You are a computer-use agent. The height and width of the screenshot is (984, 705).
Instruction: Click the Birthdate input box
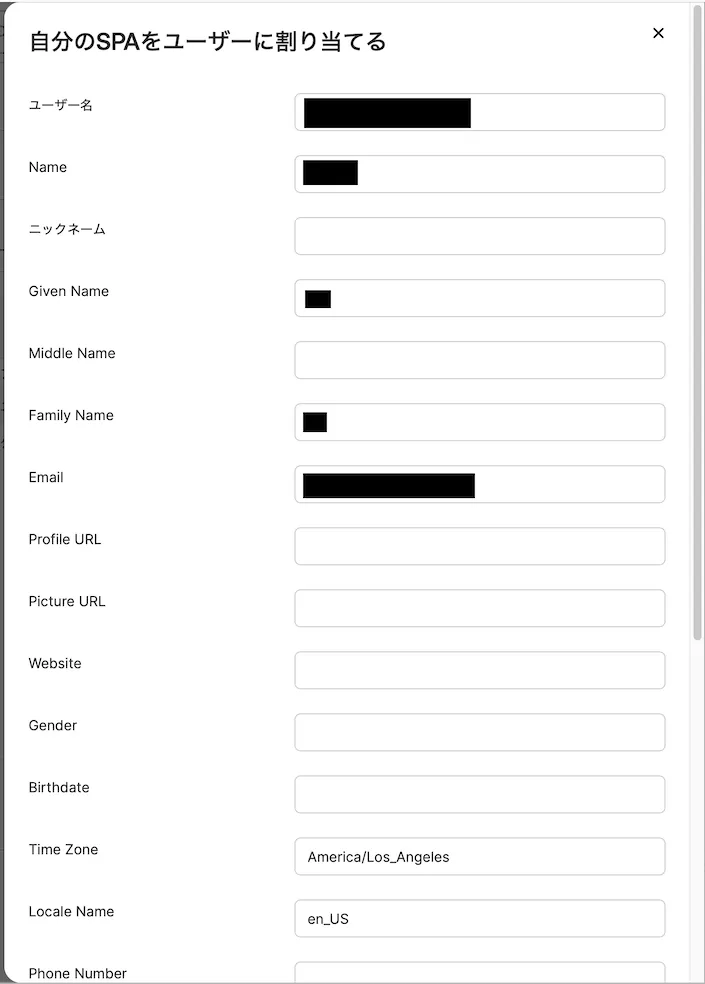pyautogui.click(x=480, y=794)
